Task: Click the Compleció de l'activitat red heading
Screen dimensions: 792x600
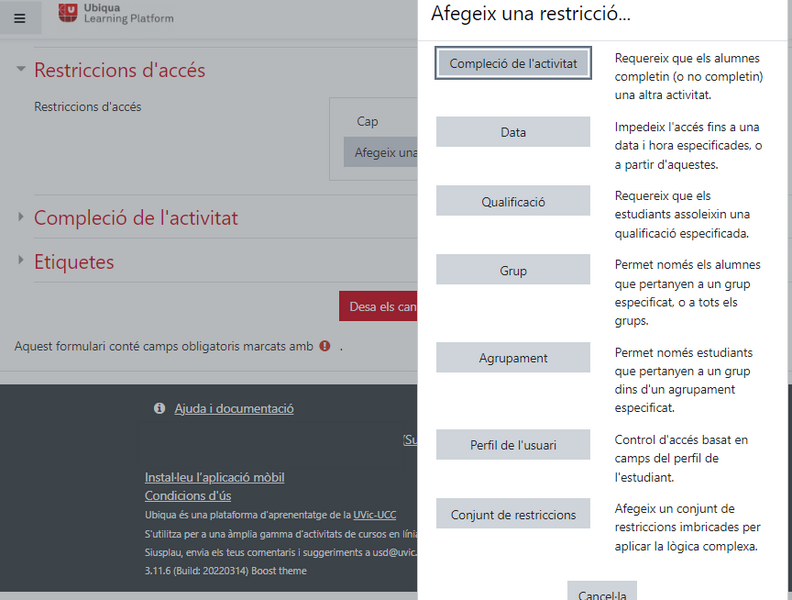Action: click(x=136, y=218)
